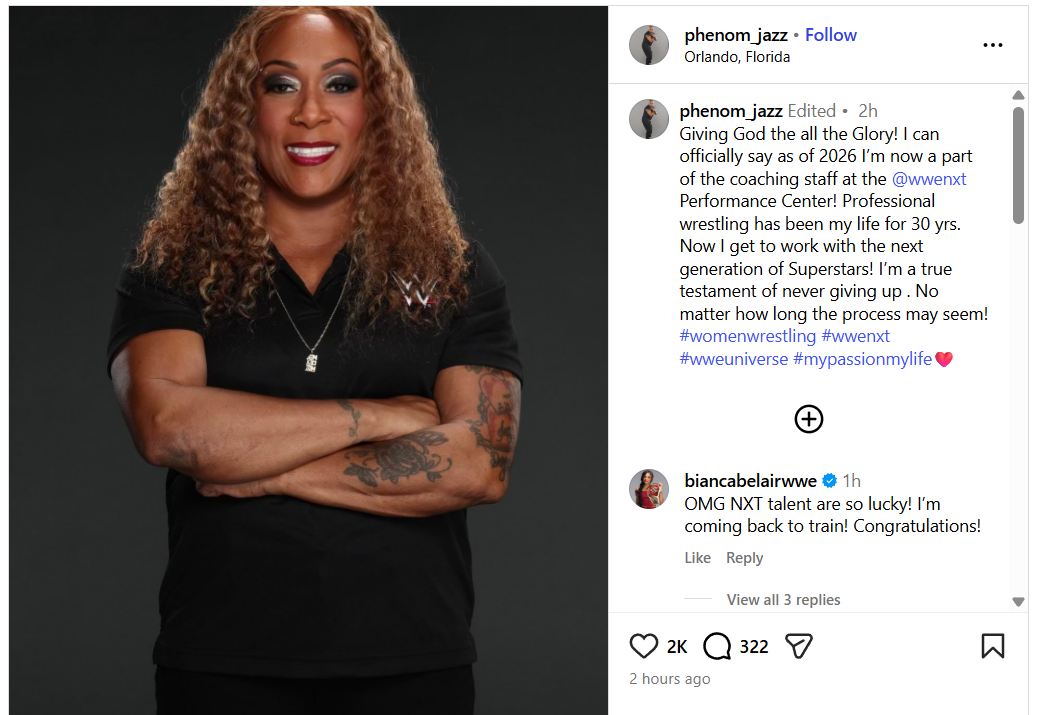Like the post with the heart icon
The width and height of the screenshot is (1048, 715).
pyautogui.click(x=644, y=646)
